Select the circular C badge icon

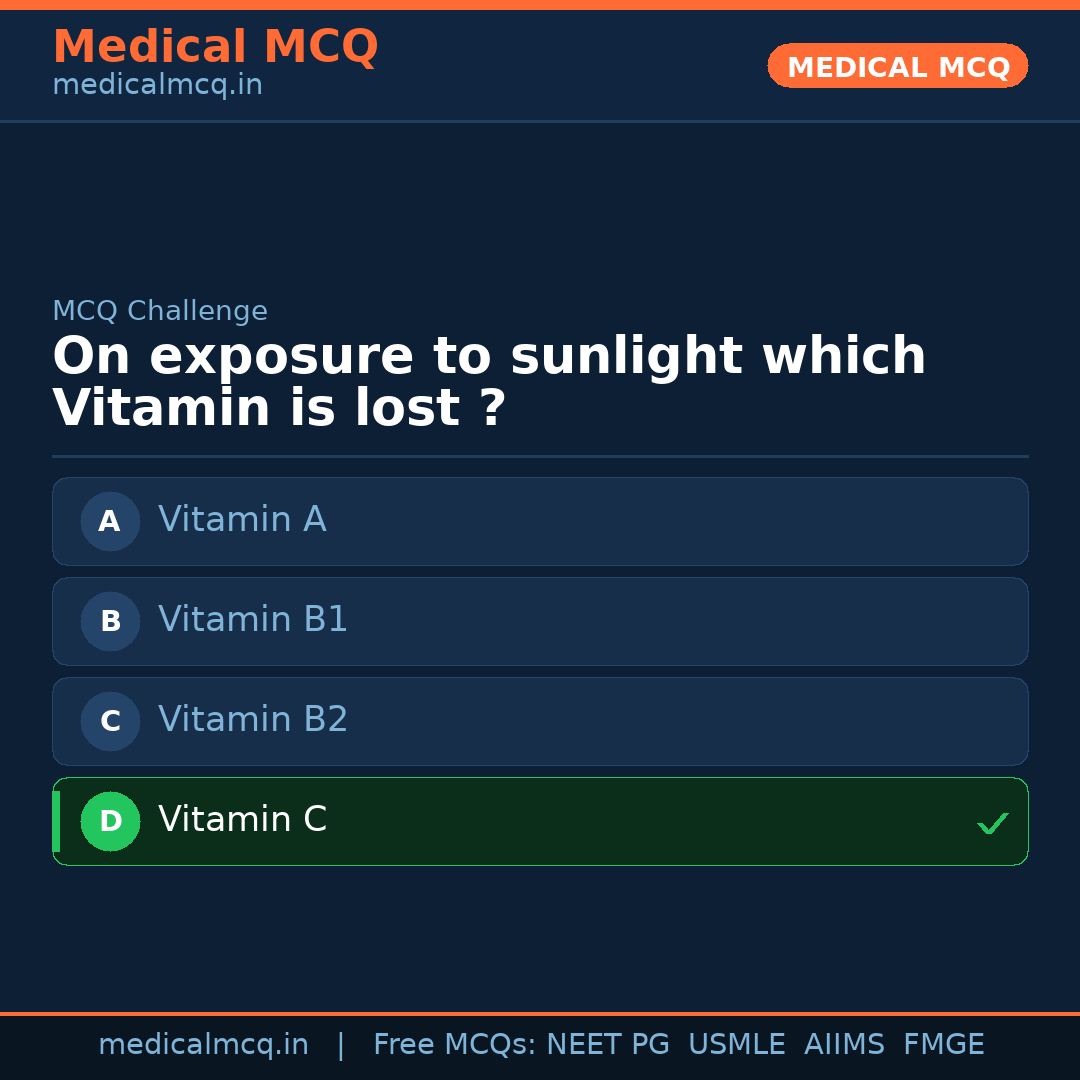pyautogui.click(x=110, y=721)
